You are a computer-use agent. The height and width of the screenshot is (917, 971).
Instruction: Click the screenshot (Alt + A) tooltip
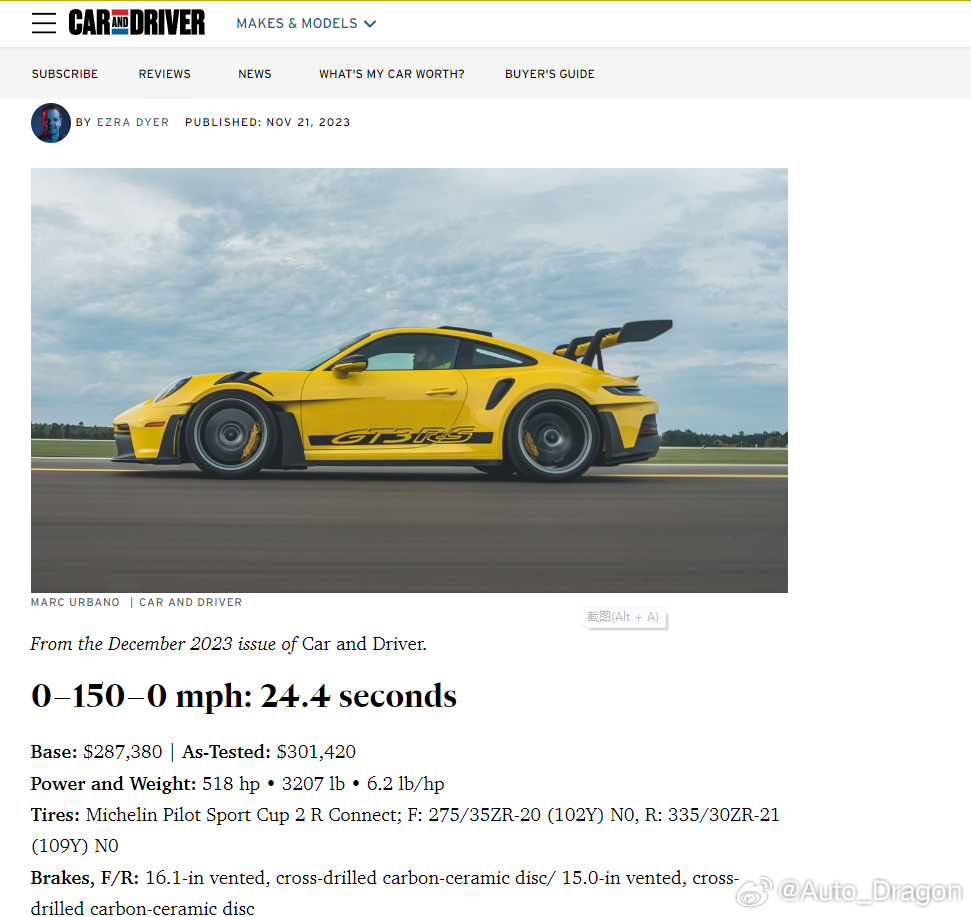point(624,617)
